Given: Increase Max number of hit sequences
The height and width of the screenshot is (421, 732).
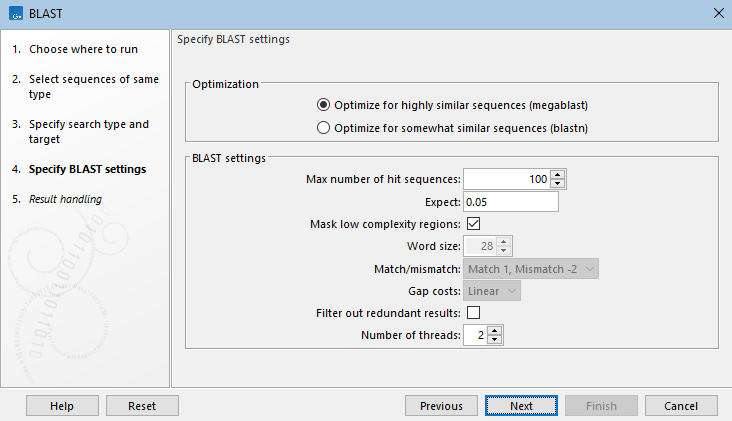Looking at the screenshot, I should pos(558,174).
